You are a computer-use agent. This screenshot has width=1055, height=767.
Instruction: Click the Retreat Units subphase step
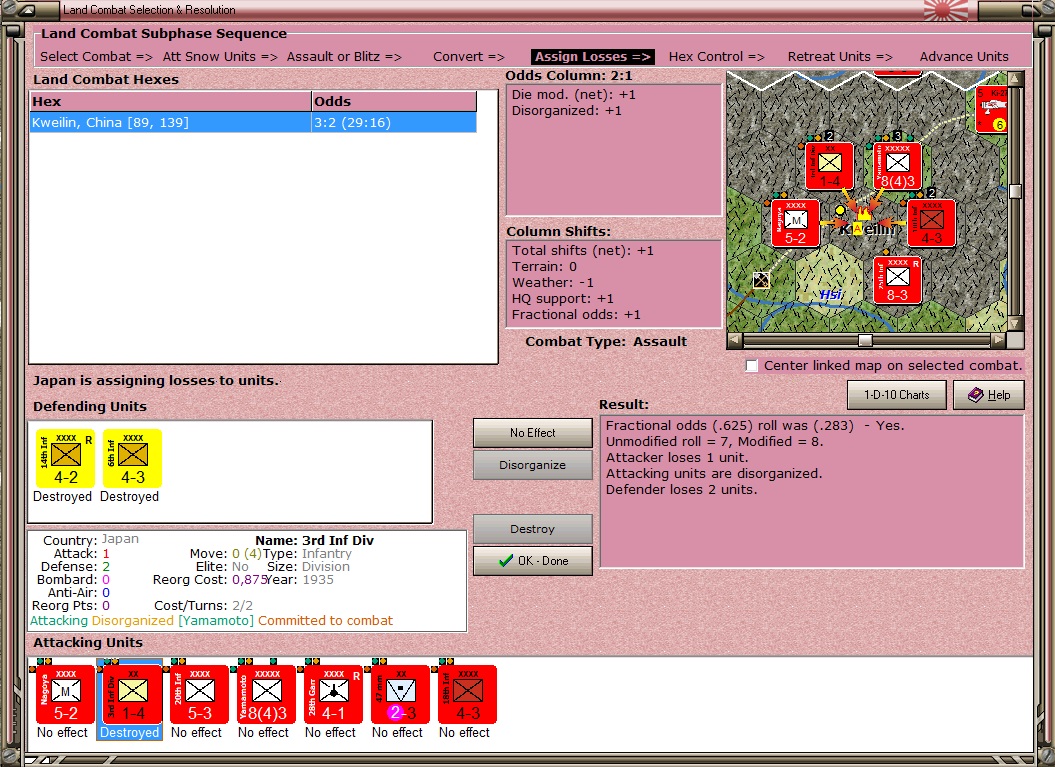[840, 57]
